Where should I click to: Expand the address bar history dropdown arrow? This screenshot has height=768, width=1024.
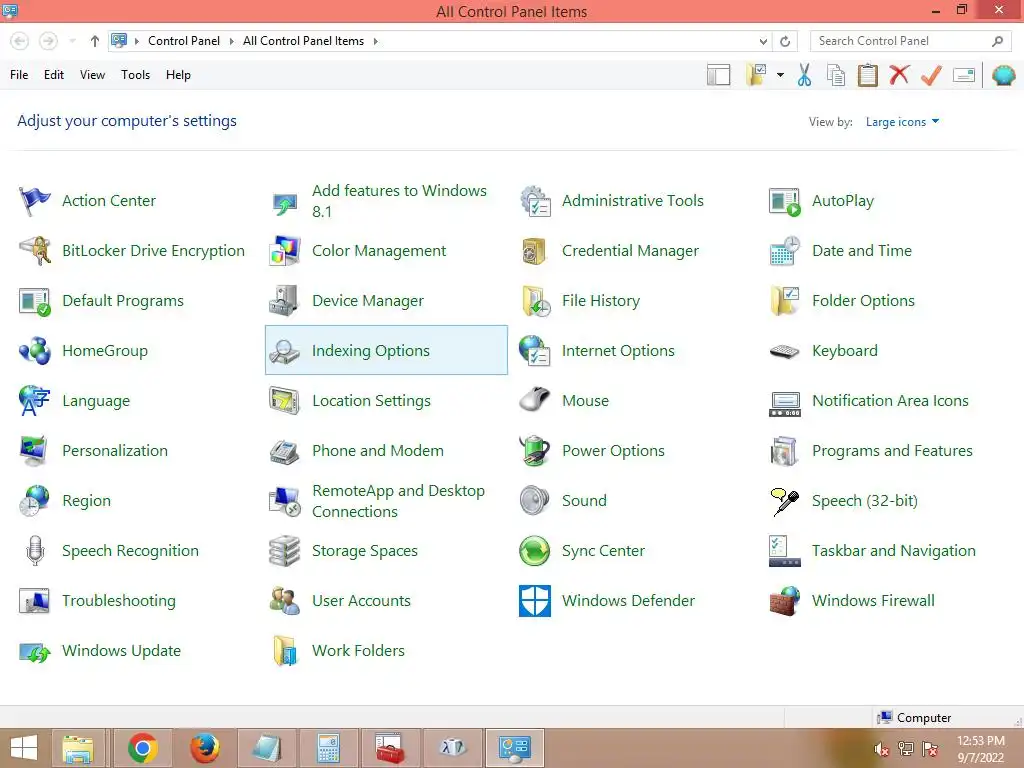[x=763, y=41]
